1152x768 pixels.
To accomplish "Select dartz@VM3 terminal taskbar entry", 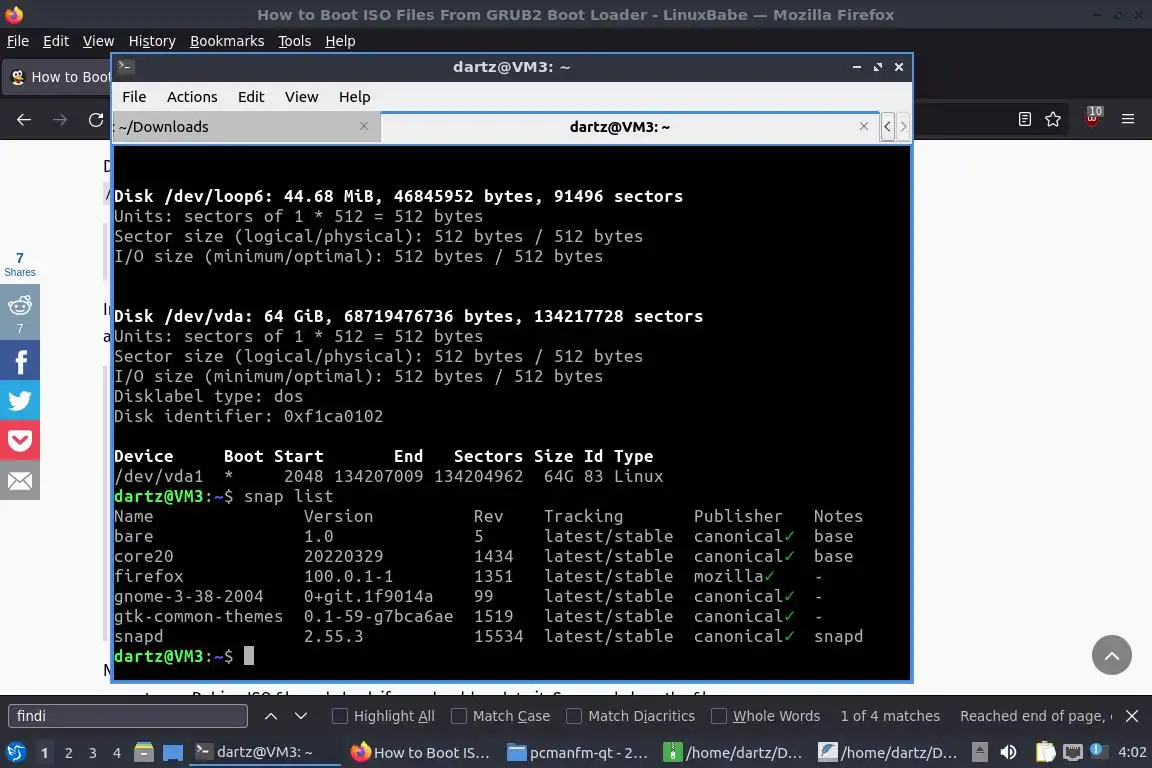I will click(x=264, y=752).
